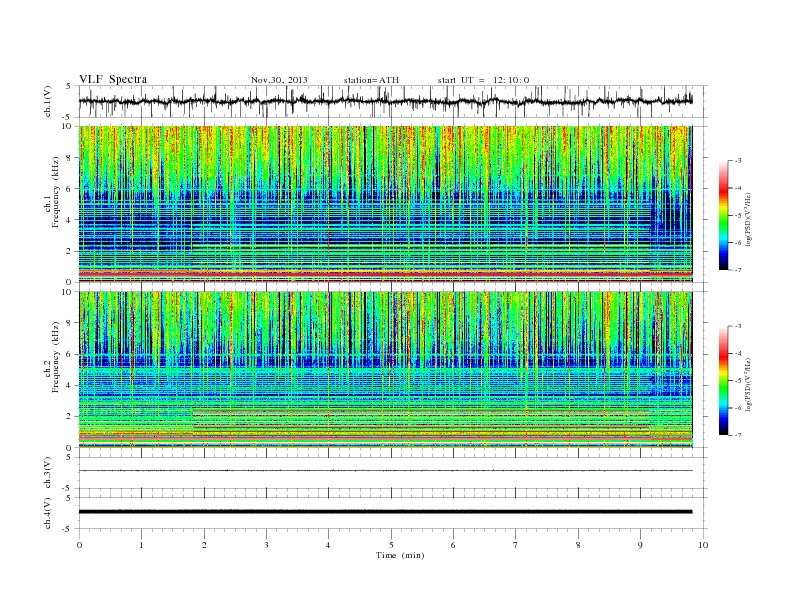Click the "6" kHz tick of ch.1 spectrogram
792x612 pixels.
[x=69, y=188]
